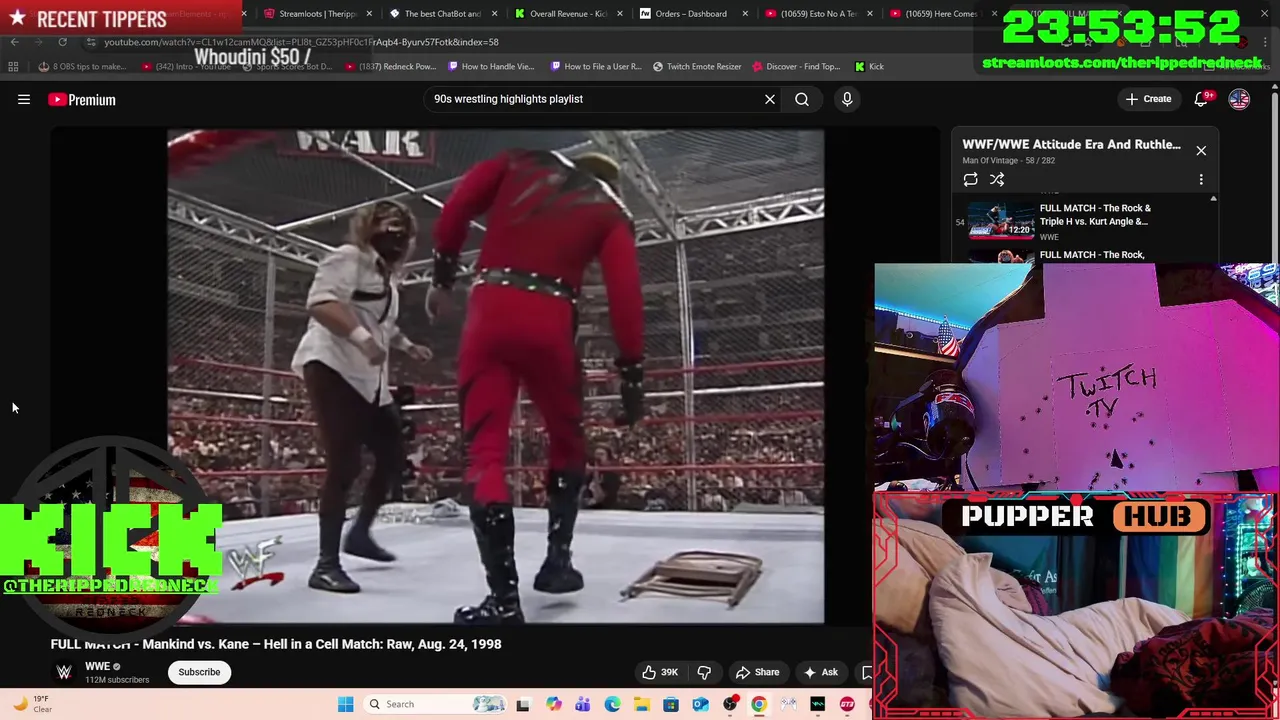This screenshot has width=1280, height=720.
Task: Click the YouTube search magnifier button
Action: [x=802, y=99]
